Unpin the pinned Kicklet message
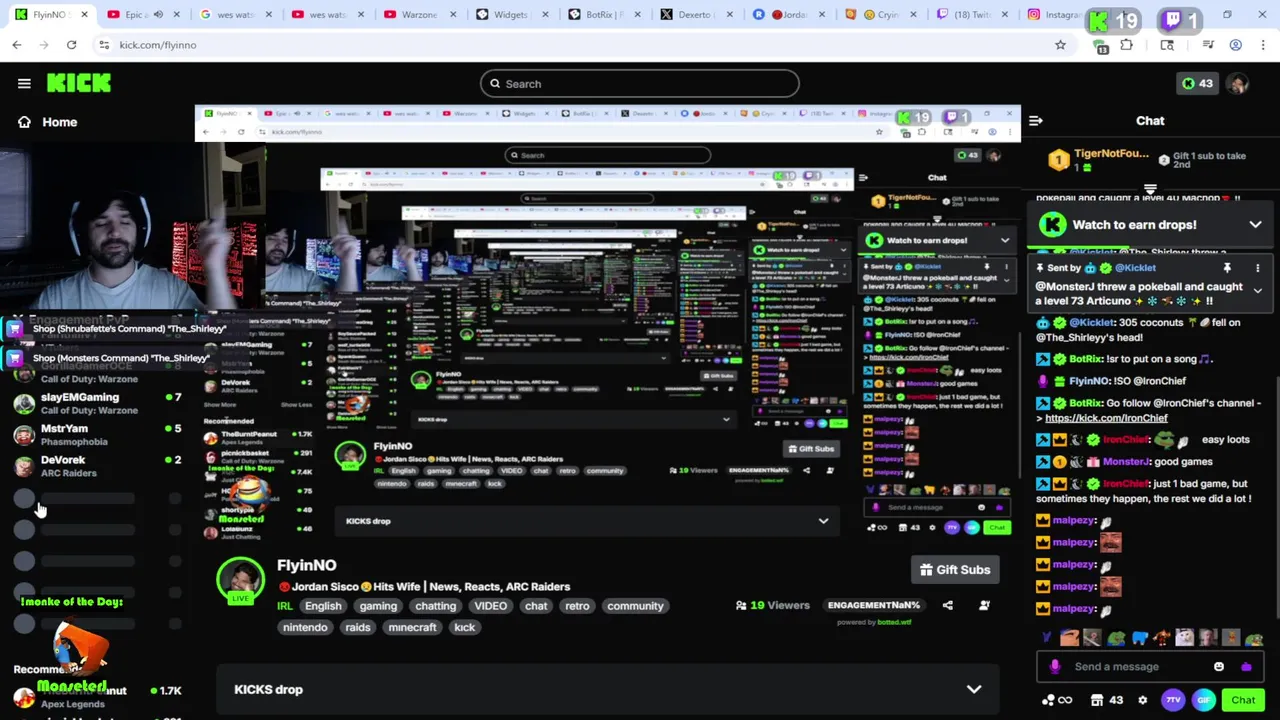The image size is (1280, 720). [x=1227, y=268]
